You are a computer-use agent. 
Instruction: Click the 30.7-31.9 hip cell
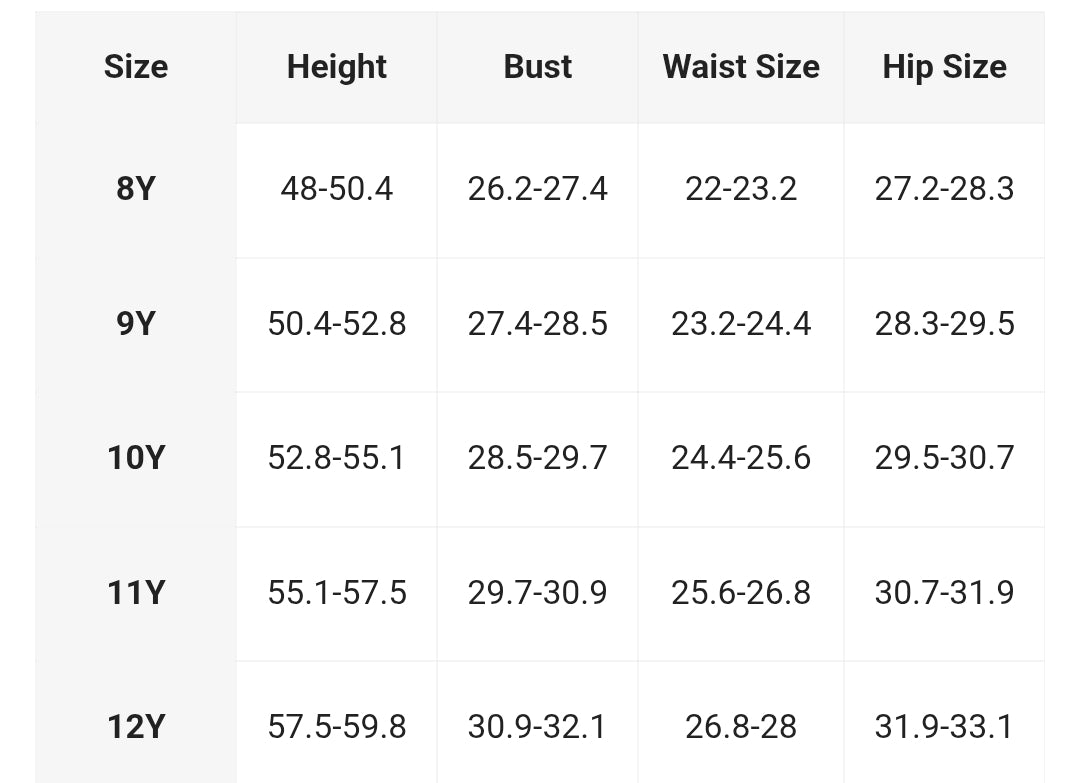[x=944, y=593]
